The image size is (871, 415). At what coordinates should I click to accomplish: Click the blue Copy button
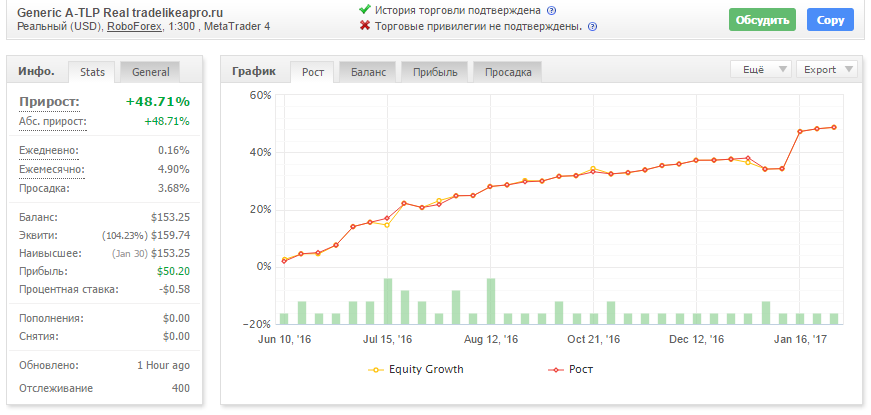[830, 20]
